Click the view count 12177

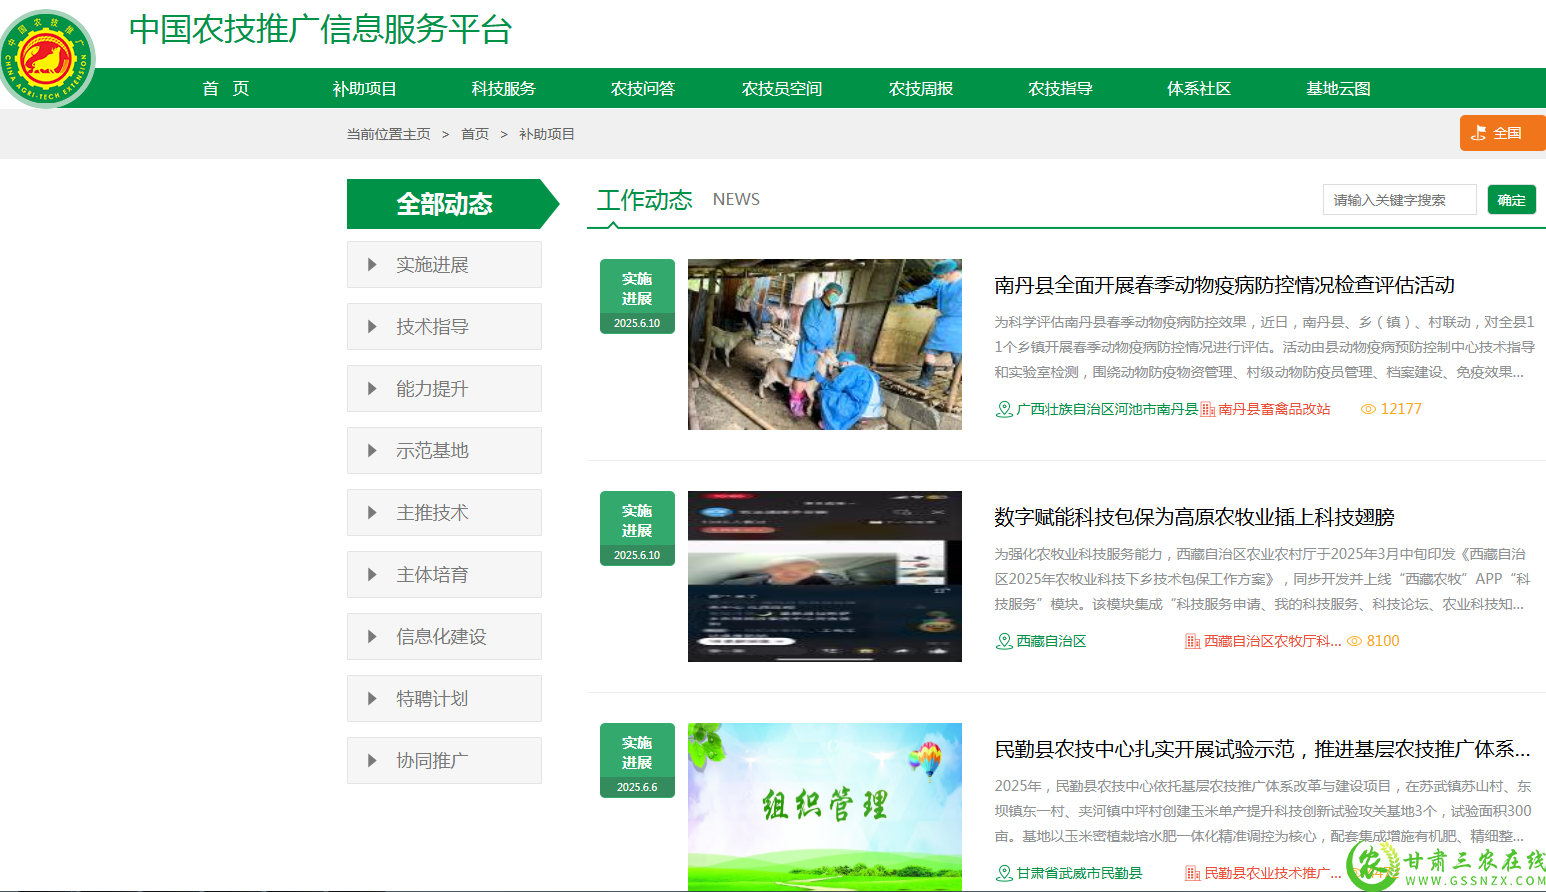click(1401, 409)
